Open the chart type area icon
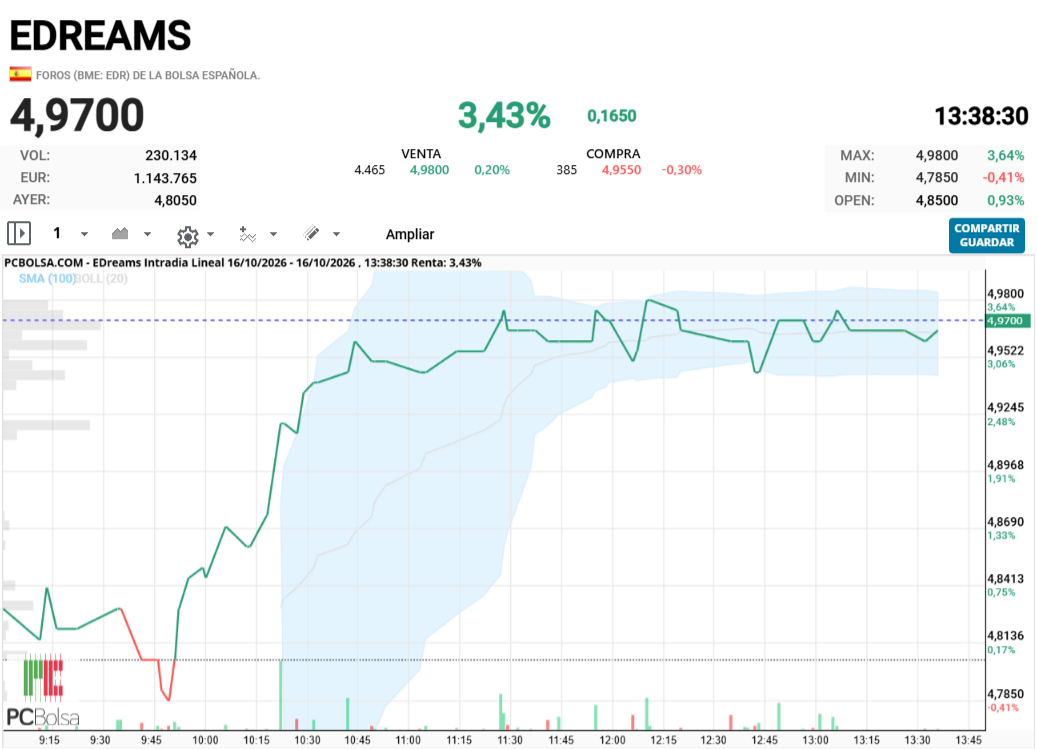 point(120,233)
